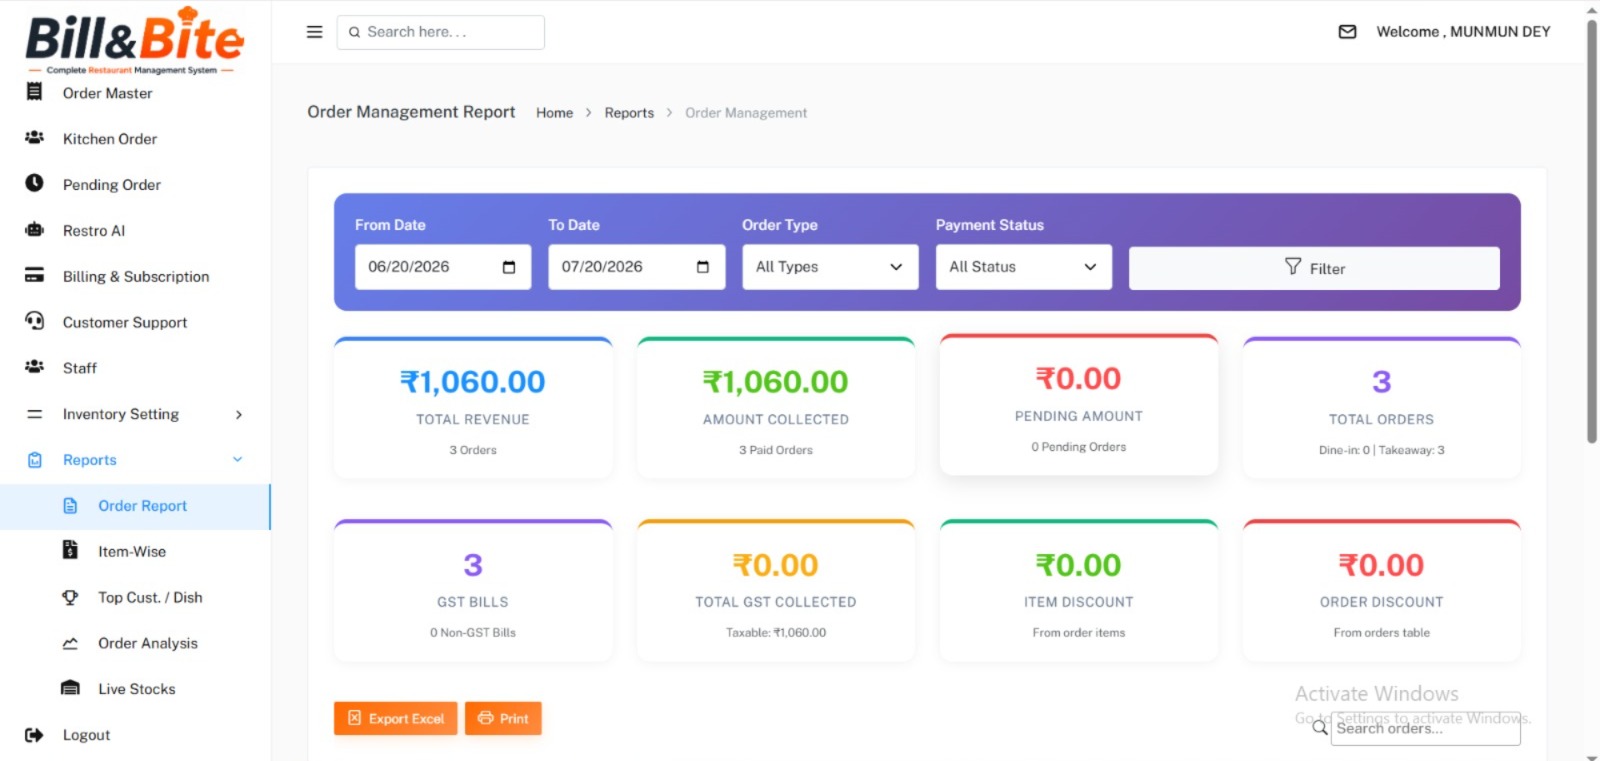
Task: Click the Item Discount card
Action: tap(1079, 591)
